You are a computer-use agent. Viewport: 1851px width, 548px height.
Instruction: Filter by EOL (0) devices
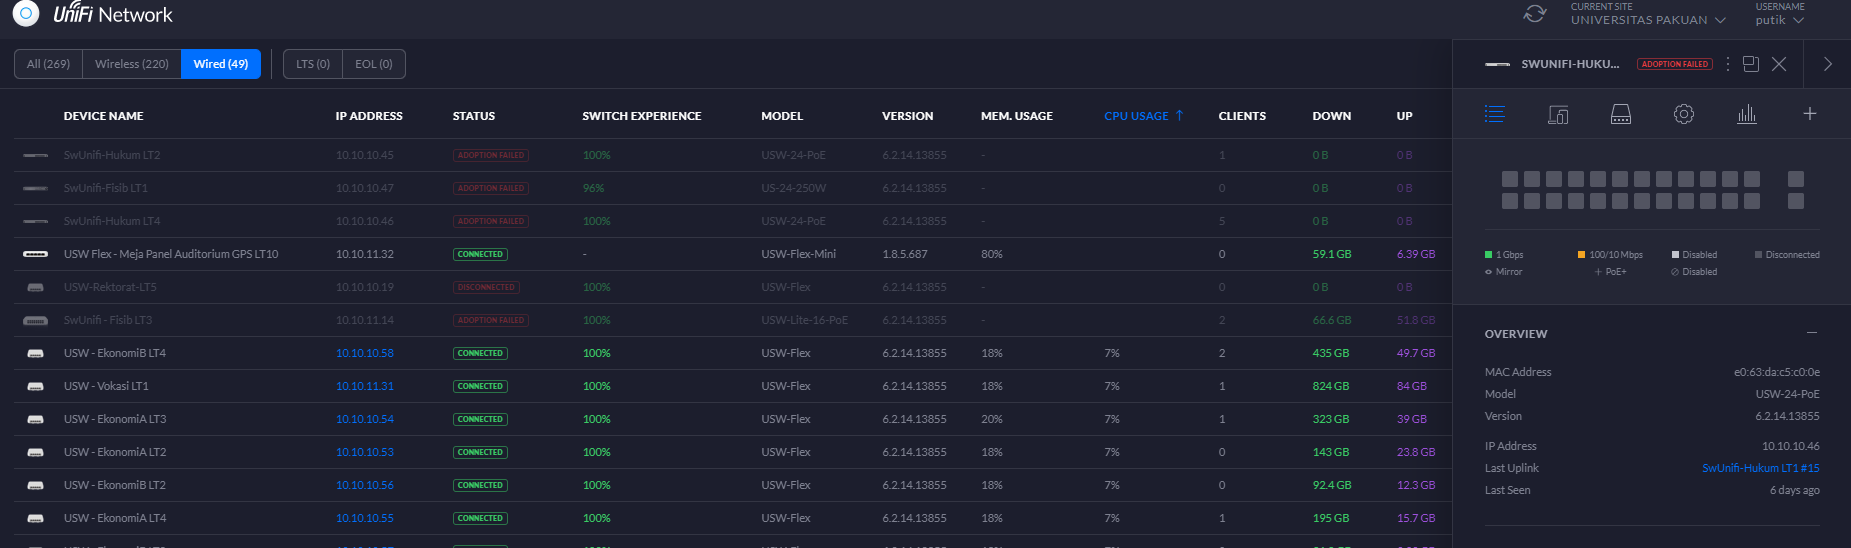(x=373, y=64)
